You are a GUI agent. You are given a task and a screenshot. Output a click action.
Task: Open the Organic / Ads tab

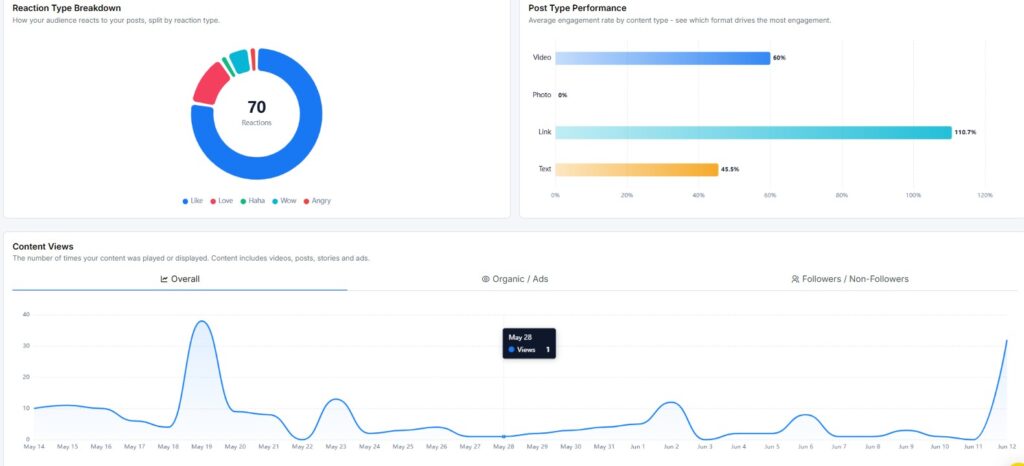[x=515, y=279]
